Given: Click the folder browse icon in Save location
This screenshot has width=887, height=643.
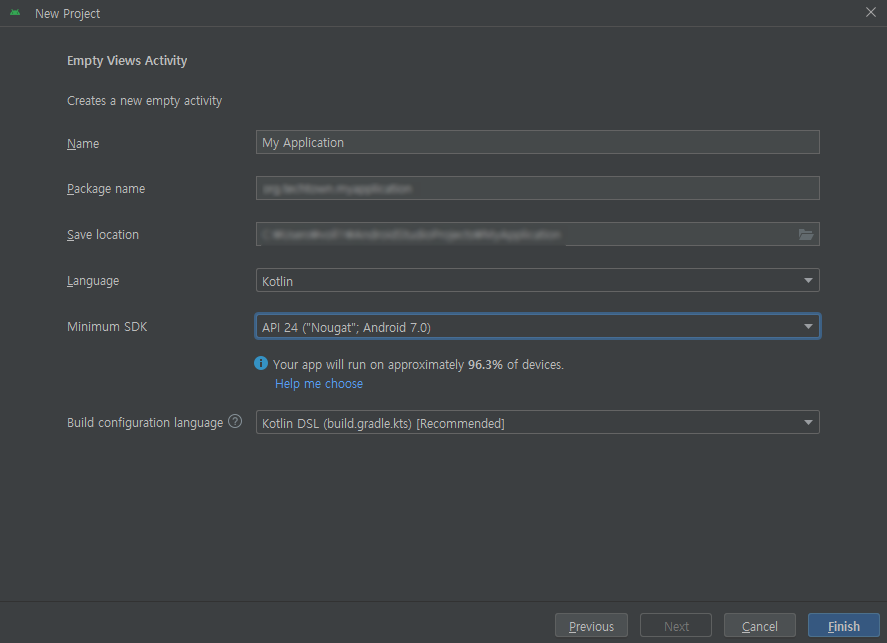Looking at the screenshot, I should [806, 235].
